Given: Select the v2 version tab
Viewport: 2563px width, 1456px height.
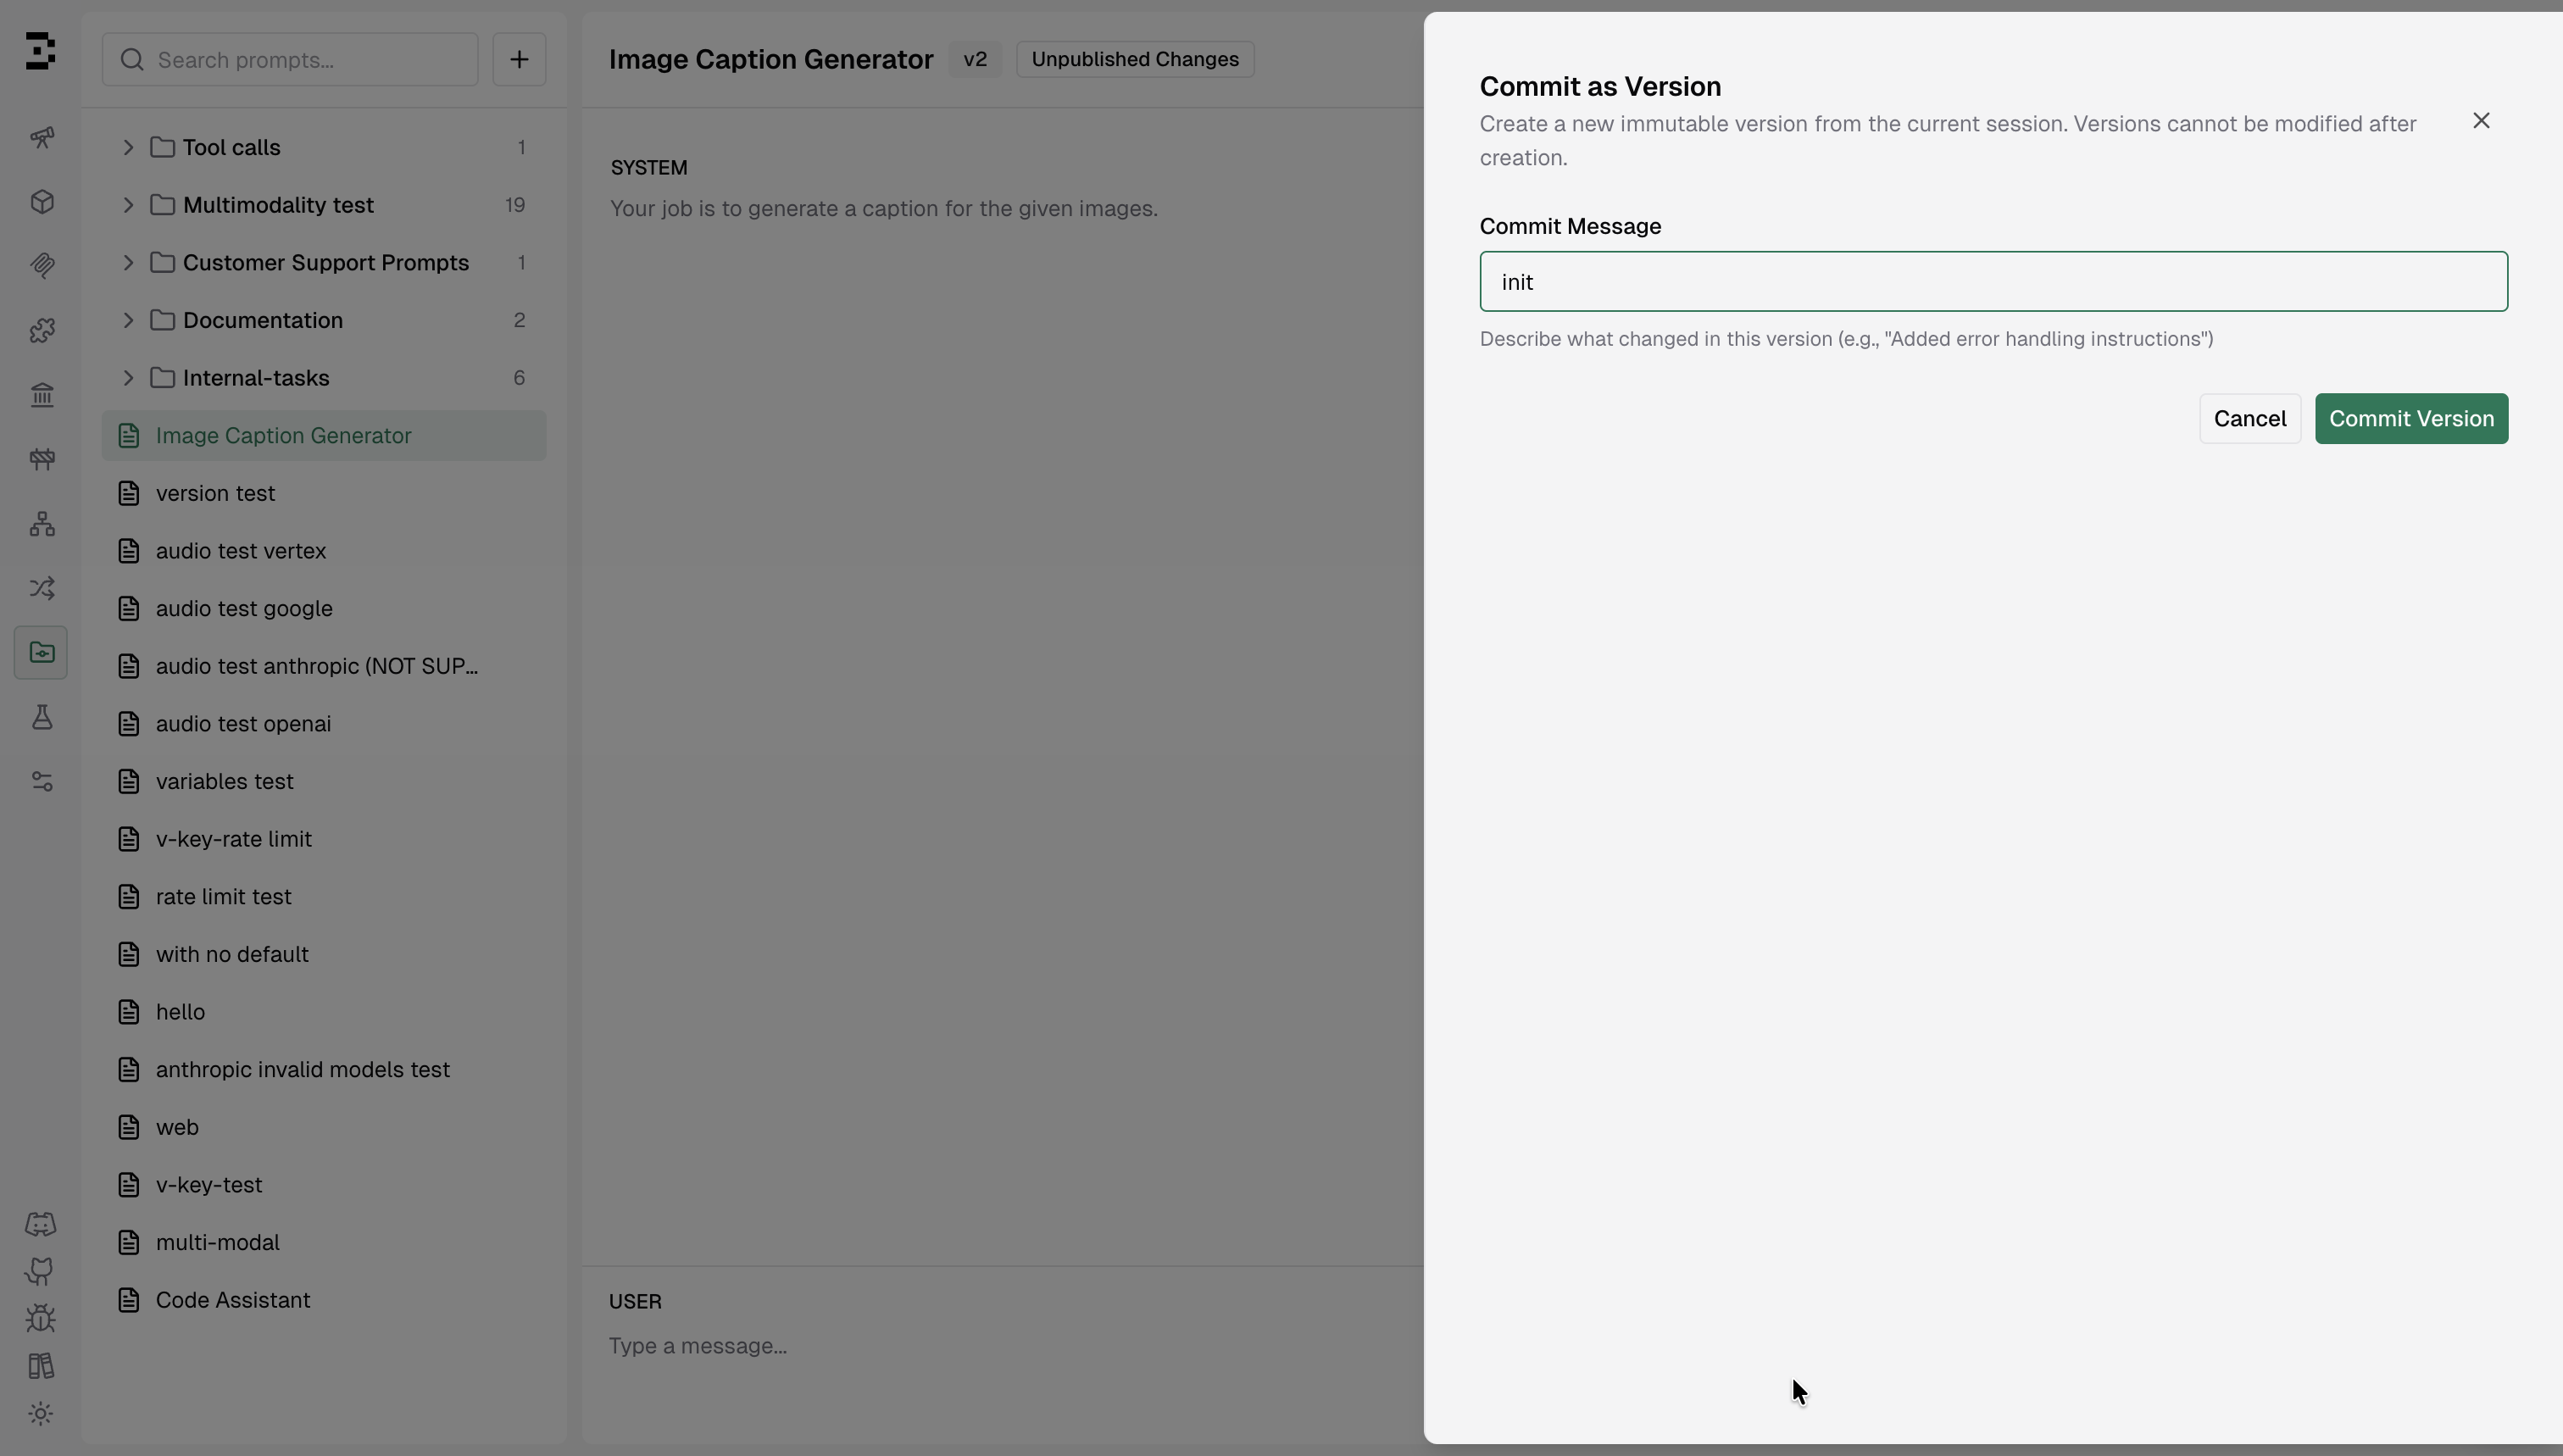Looking at the screenshot, I should [x=975, y=59].
